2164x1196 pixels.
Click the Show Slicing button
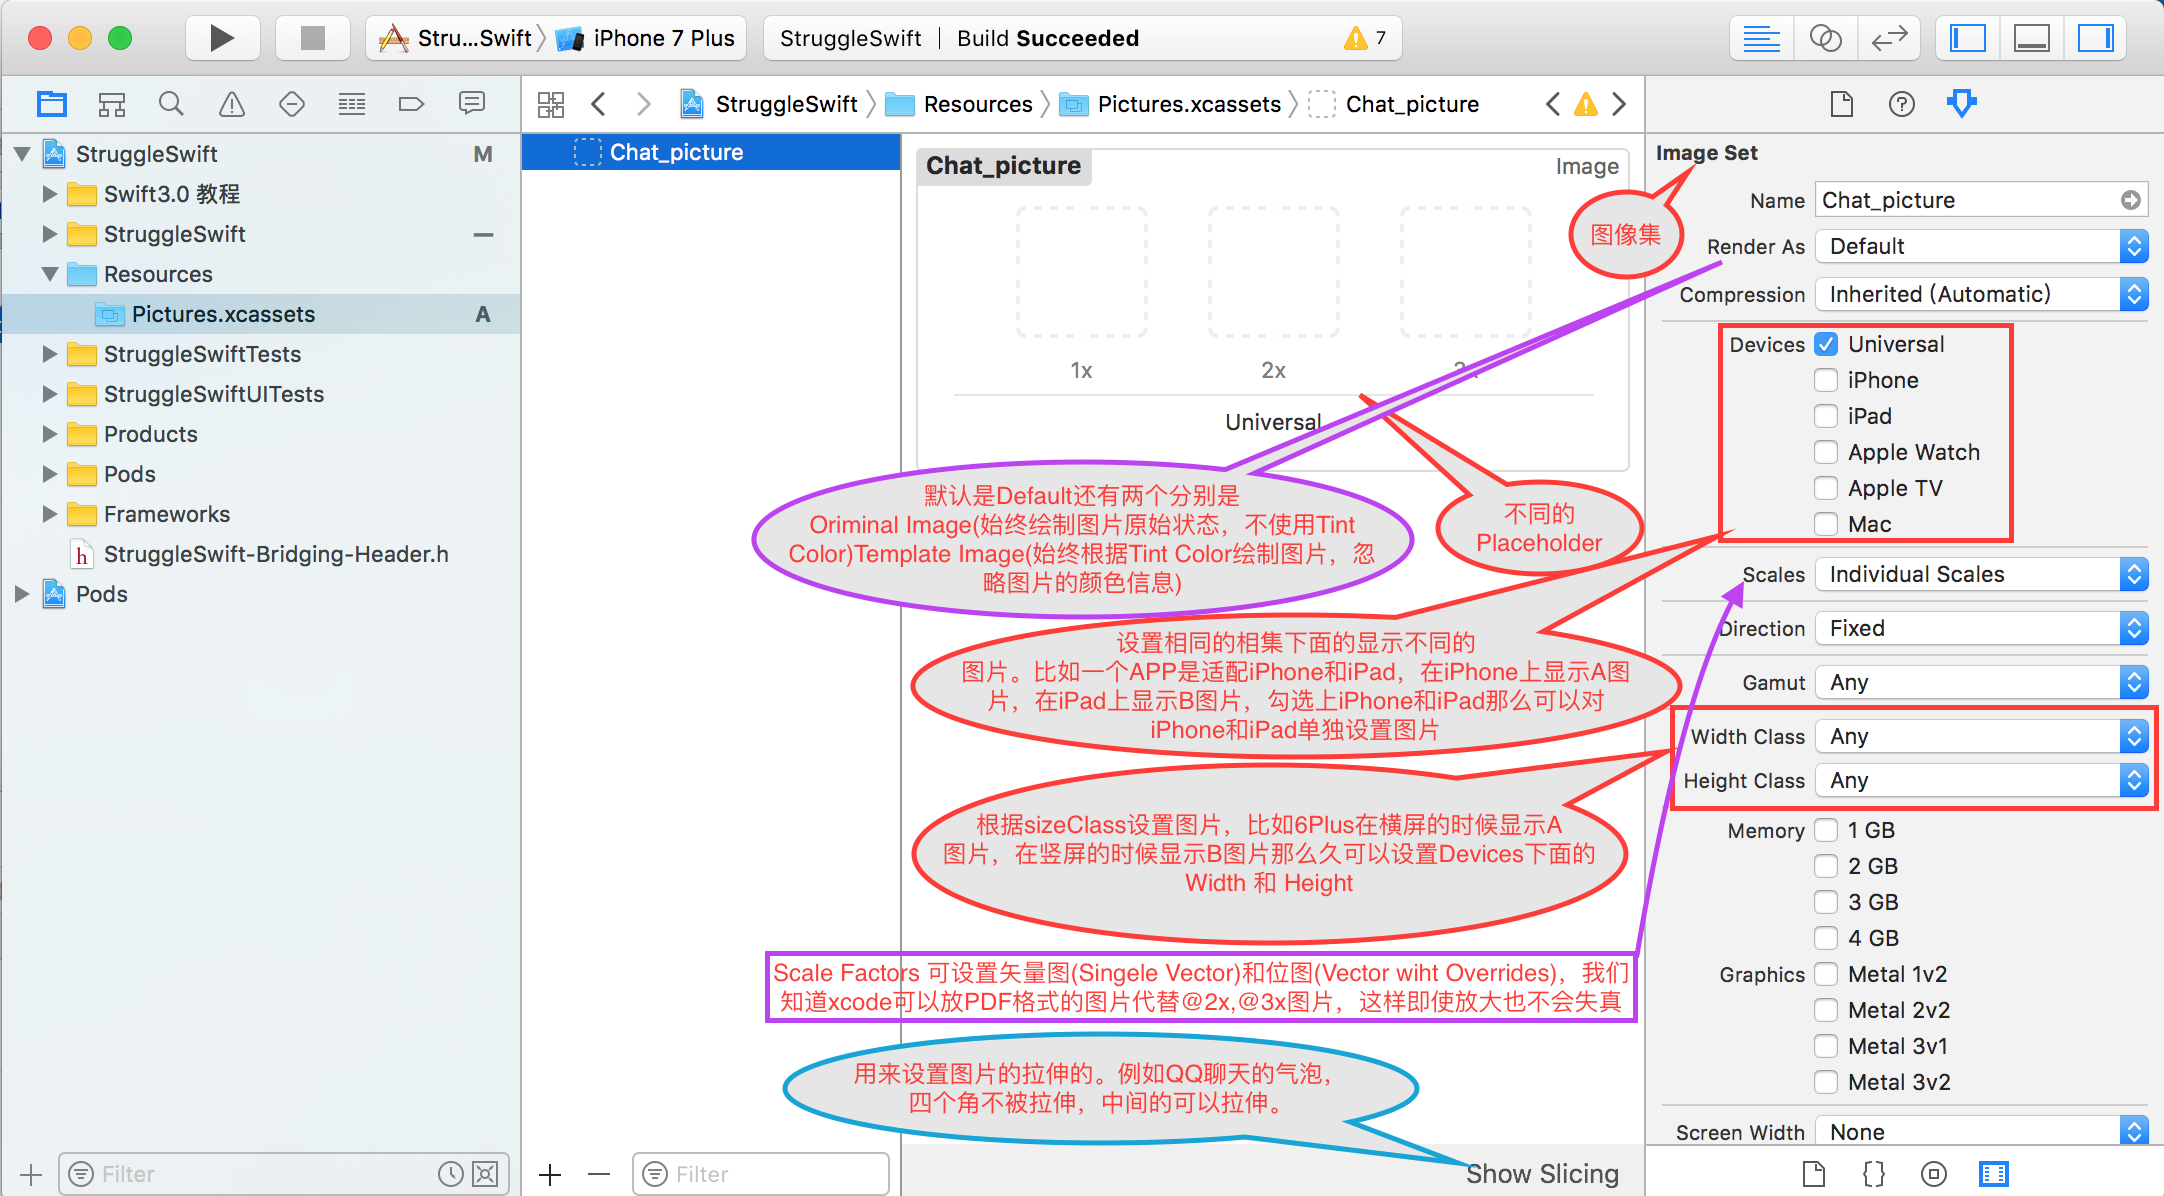coord(1542,1174)
